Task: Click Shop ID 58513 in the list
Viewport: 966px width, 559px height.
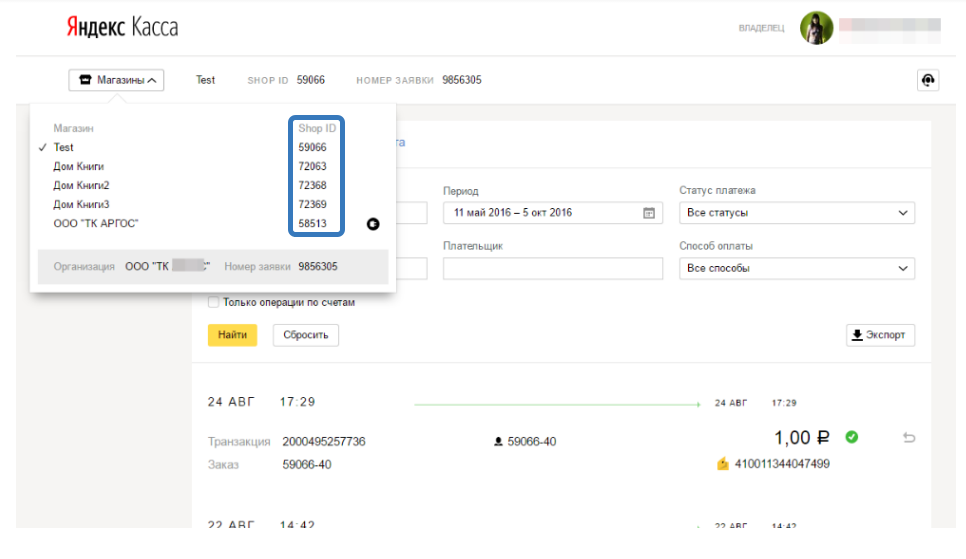Action: [312, 224]
